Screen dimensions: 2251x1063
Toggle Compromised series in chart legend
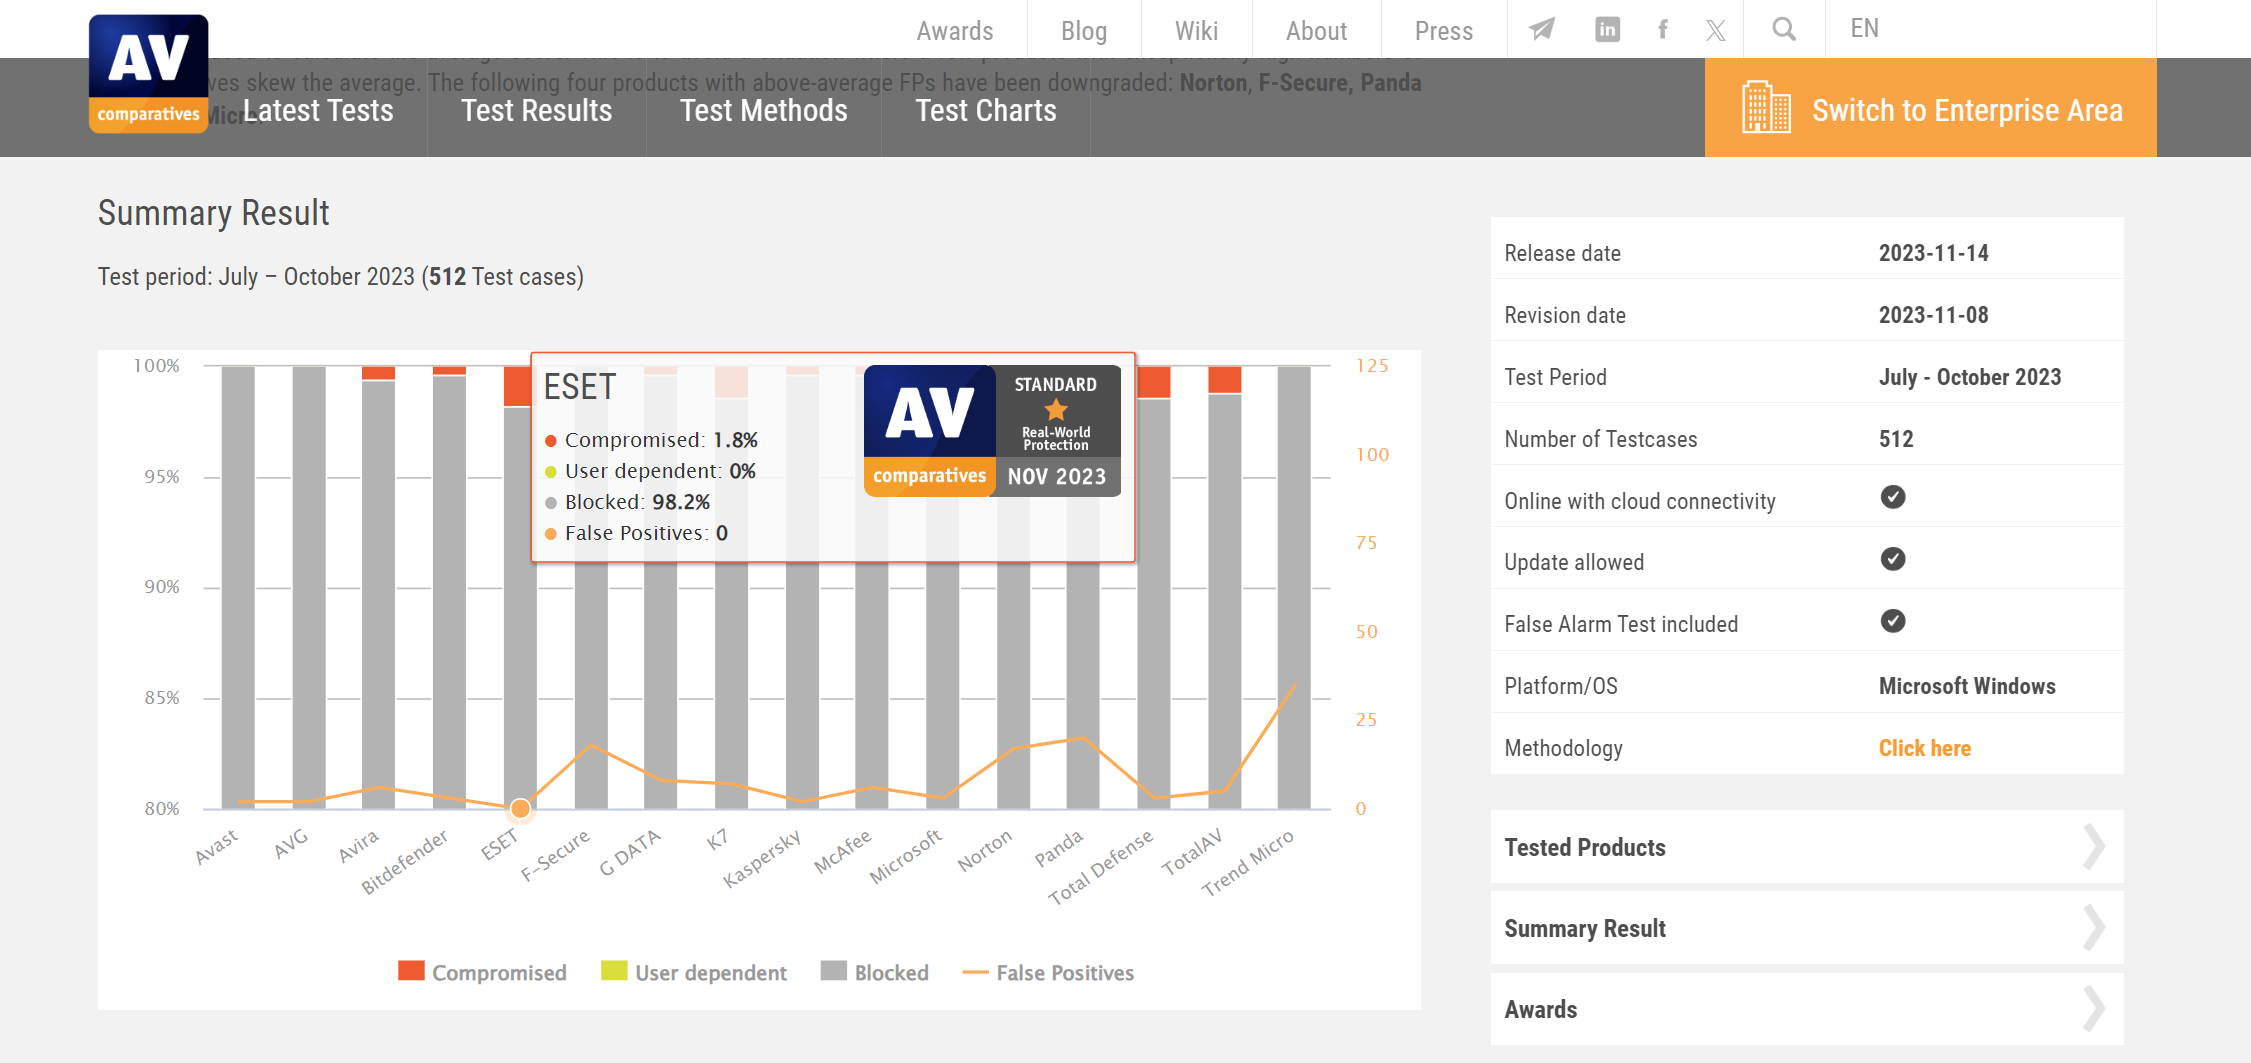[482, 972]
